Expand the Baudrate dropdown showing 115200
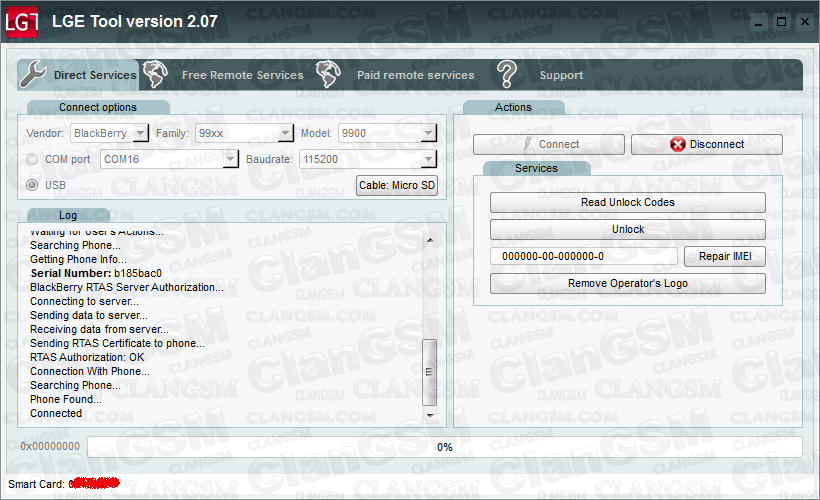The height and width of the screenshot is (500, 820). coord(429,159)
